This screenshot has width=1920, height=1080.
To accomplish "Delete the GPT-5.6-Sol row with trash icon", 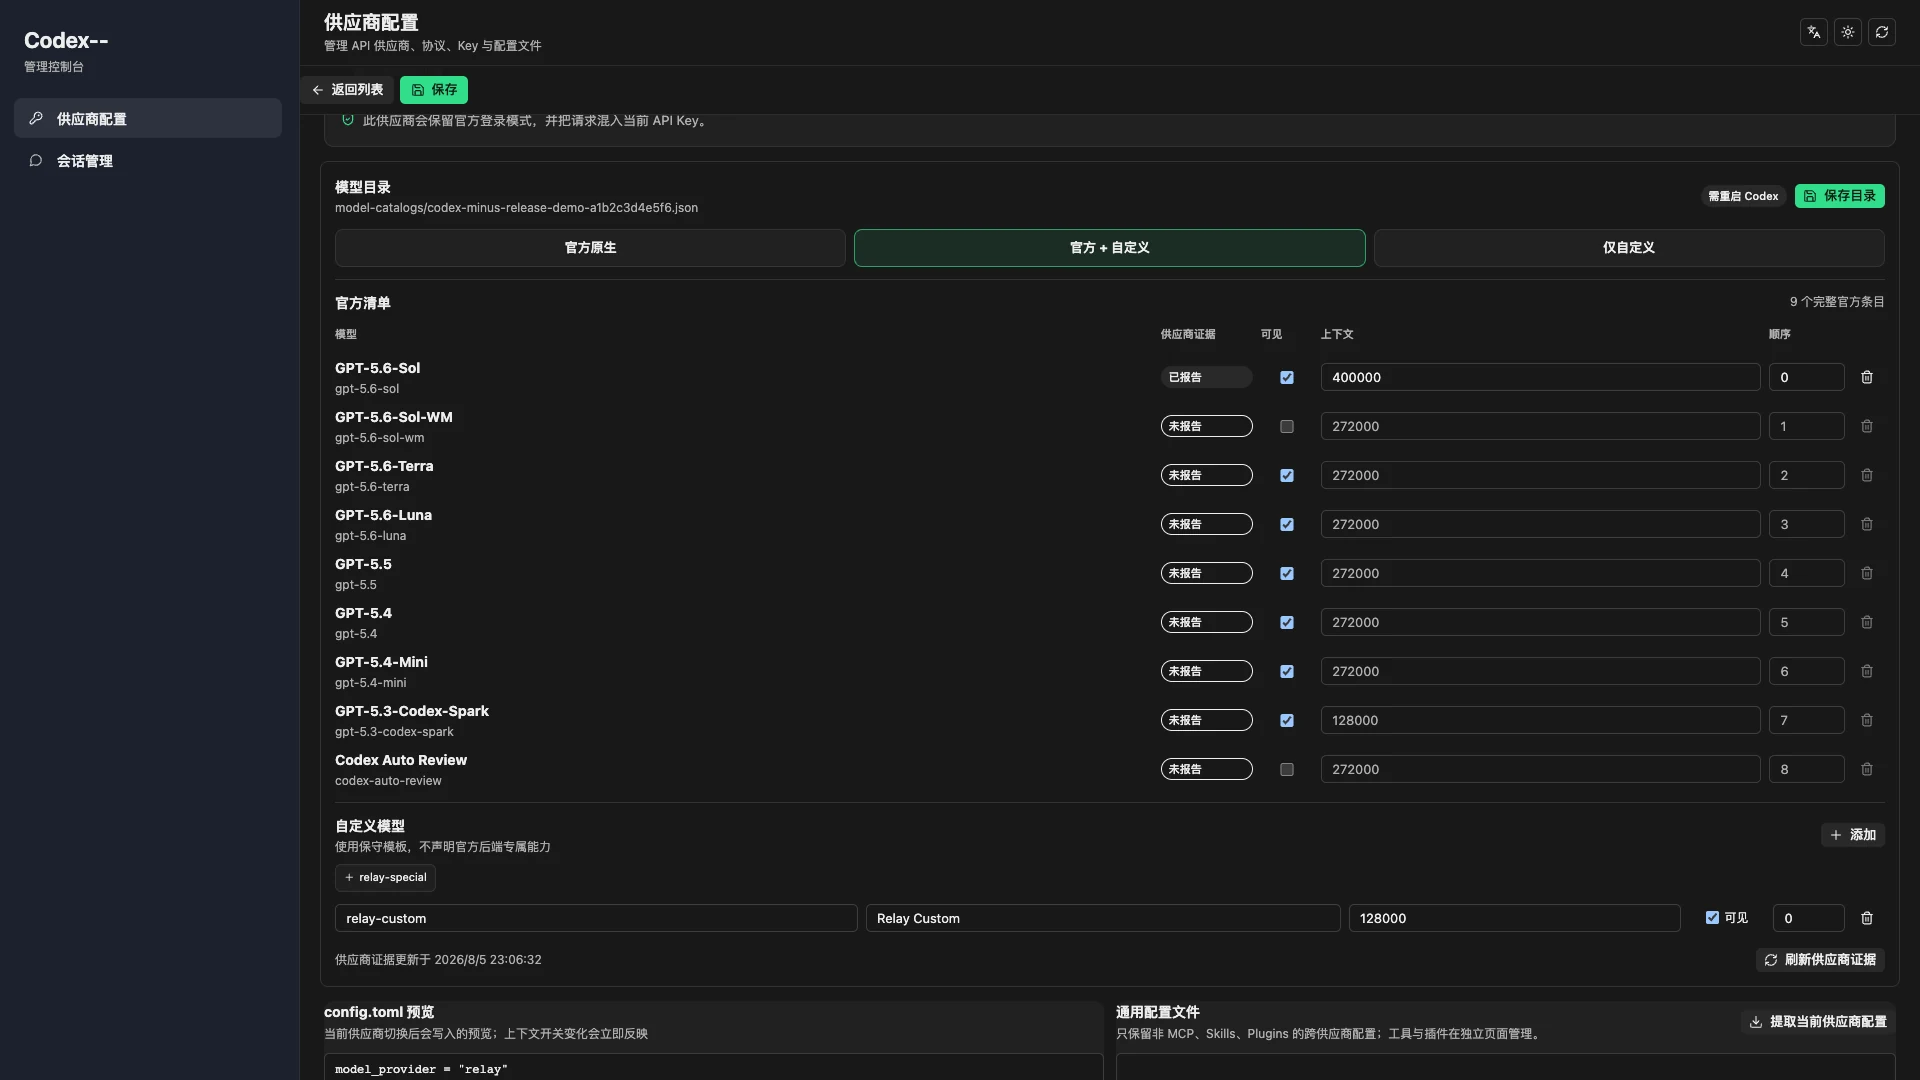I will click(1866, 377).
